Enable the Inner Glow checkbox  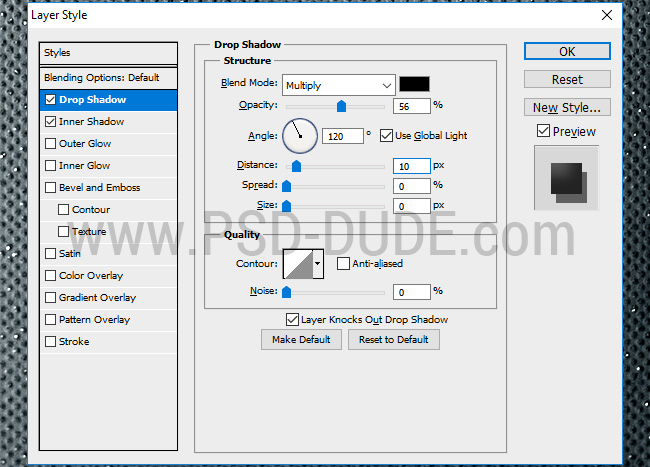[51, 166]
